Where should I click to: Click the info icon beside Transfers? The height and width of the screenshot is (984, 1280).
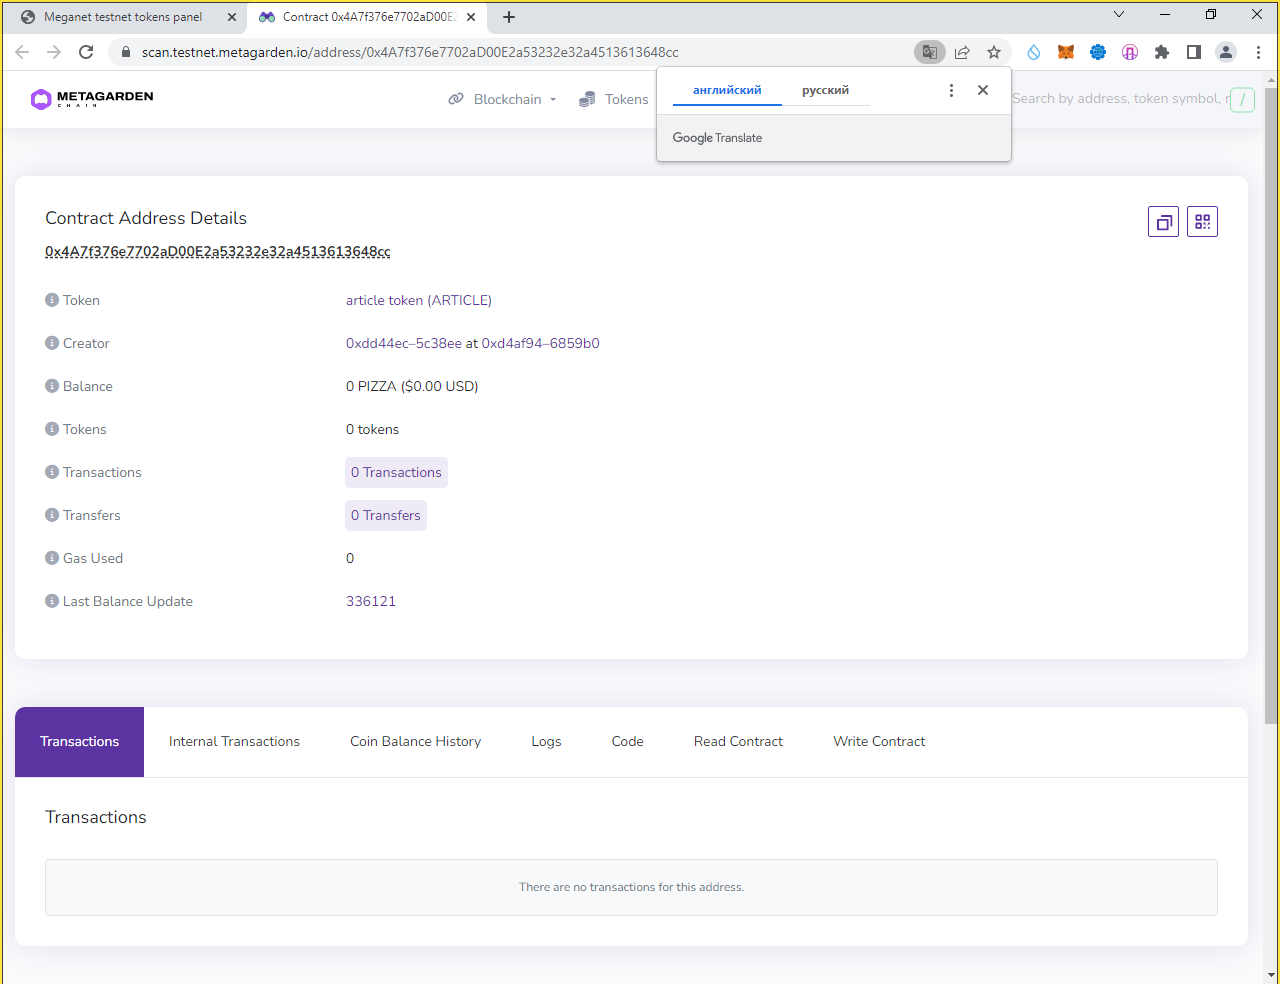coord(52,515)
